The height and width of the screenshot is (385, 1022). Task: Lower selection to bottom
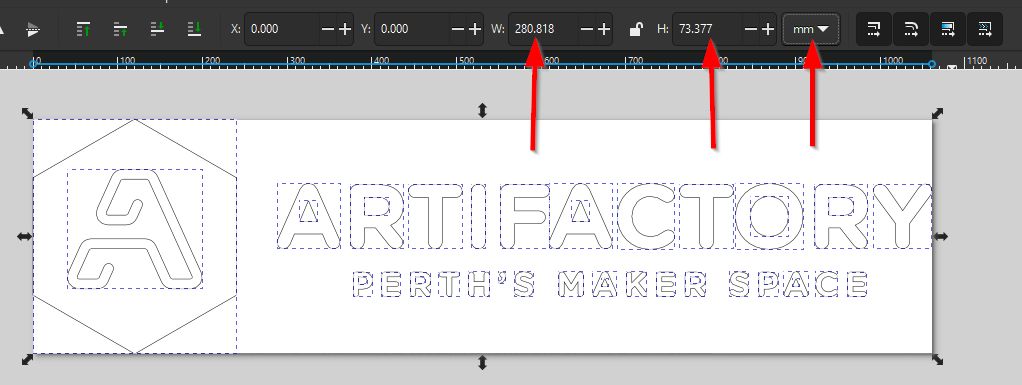195,29
